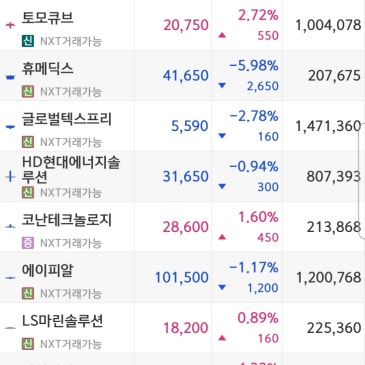Click the candlestick icon beside 글로벌텍스프리

(x=10, y=127)
